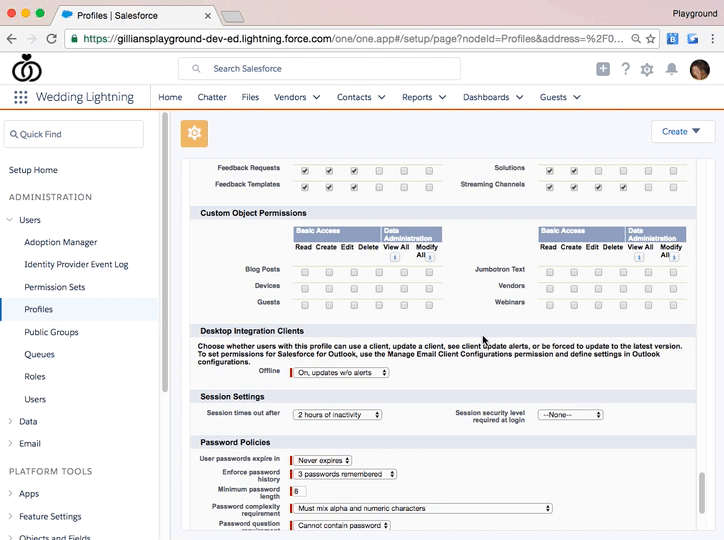Uncheck Create for Solutions

coord(574,171)
